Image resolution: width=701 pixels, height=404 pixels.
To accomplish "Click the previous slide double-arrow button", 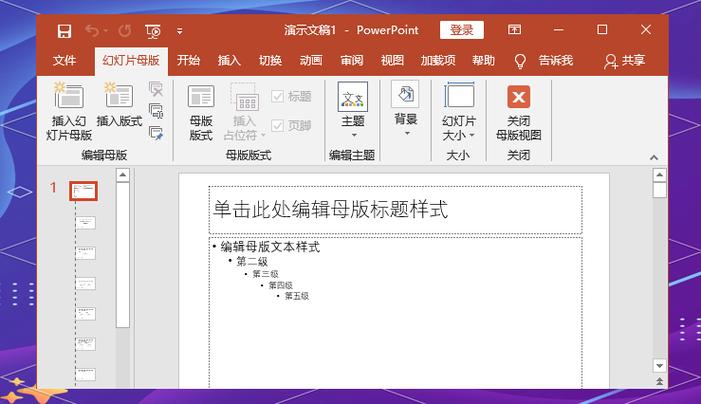I will click(659, 381).
